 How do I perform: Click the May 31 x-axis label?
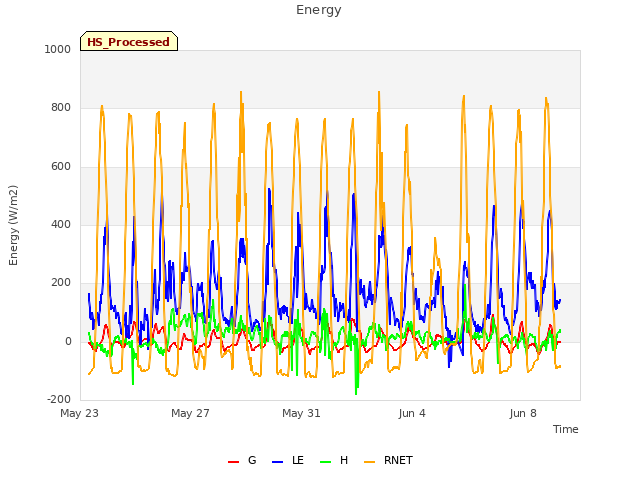301,413
